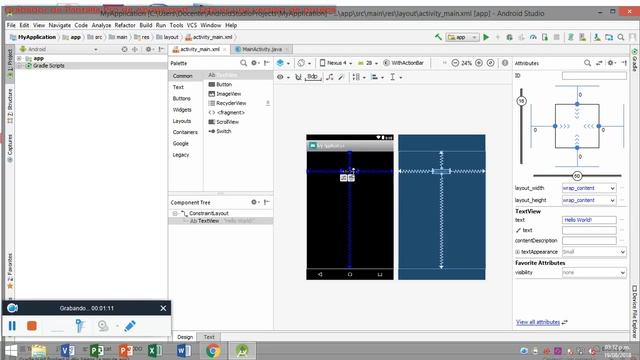Pause the screen recording
Image resolution: width=640 pixels, height=360 pixels.
pyautogui.click(x=12, y=326)
